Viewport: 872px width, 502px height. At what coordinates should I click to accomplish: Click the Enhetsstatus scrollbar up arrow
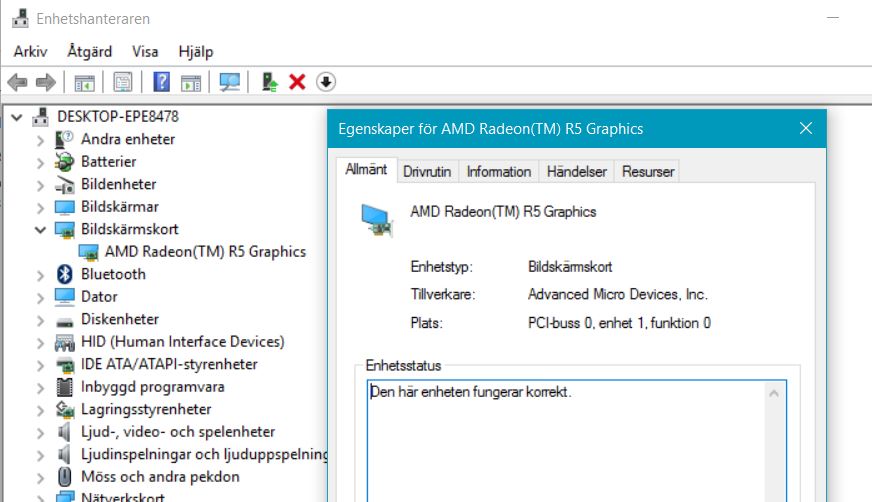point(774,394)
